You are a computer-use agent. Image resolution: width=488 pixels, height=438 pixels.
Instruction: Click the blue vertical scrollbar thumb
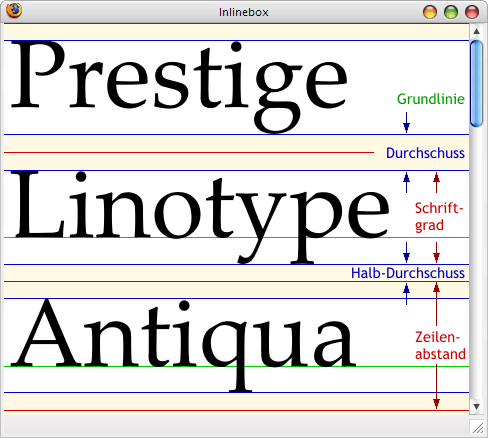476,83
